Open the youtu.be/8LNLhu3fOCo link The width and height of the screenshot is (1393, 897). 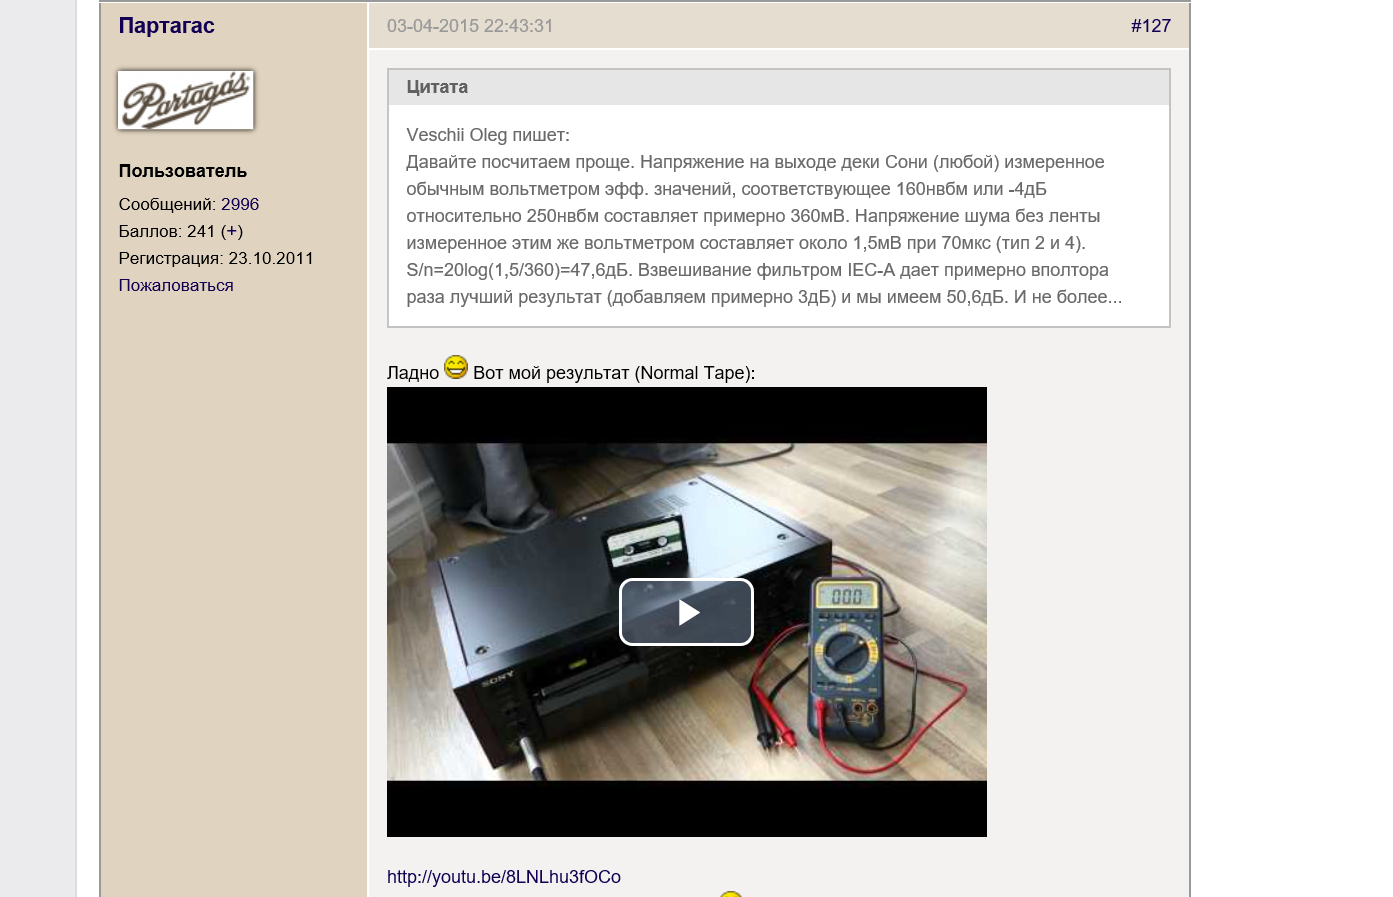(504, 877)
